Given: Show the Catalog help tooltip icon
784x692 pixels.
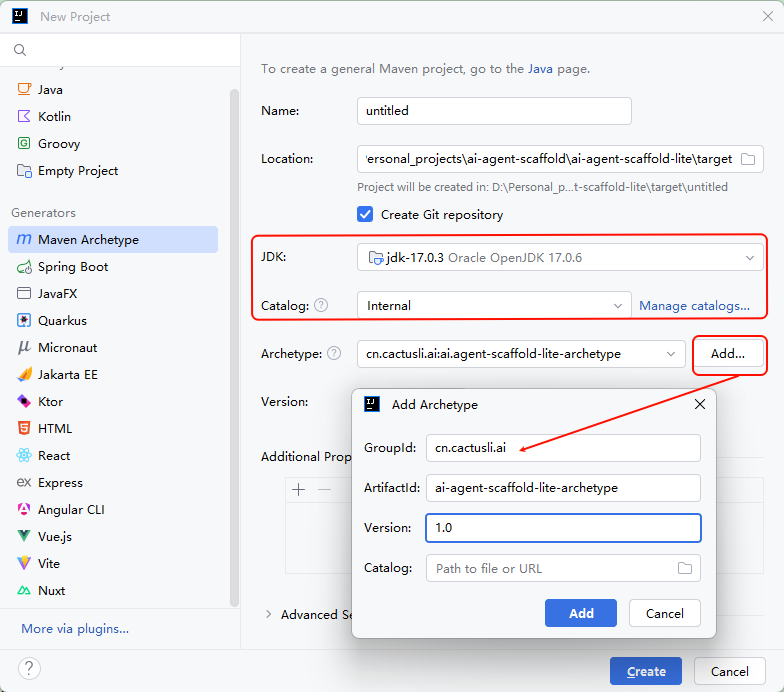Looking at the screenshot, I should [x=321, y=305].
